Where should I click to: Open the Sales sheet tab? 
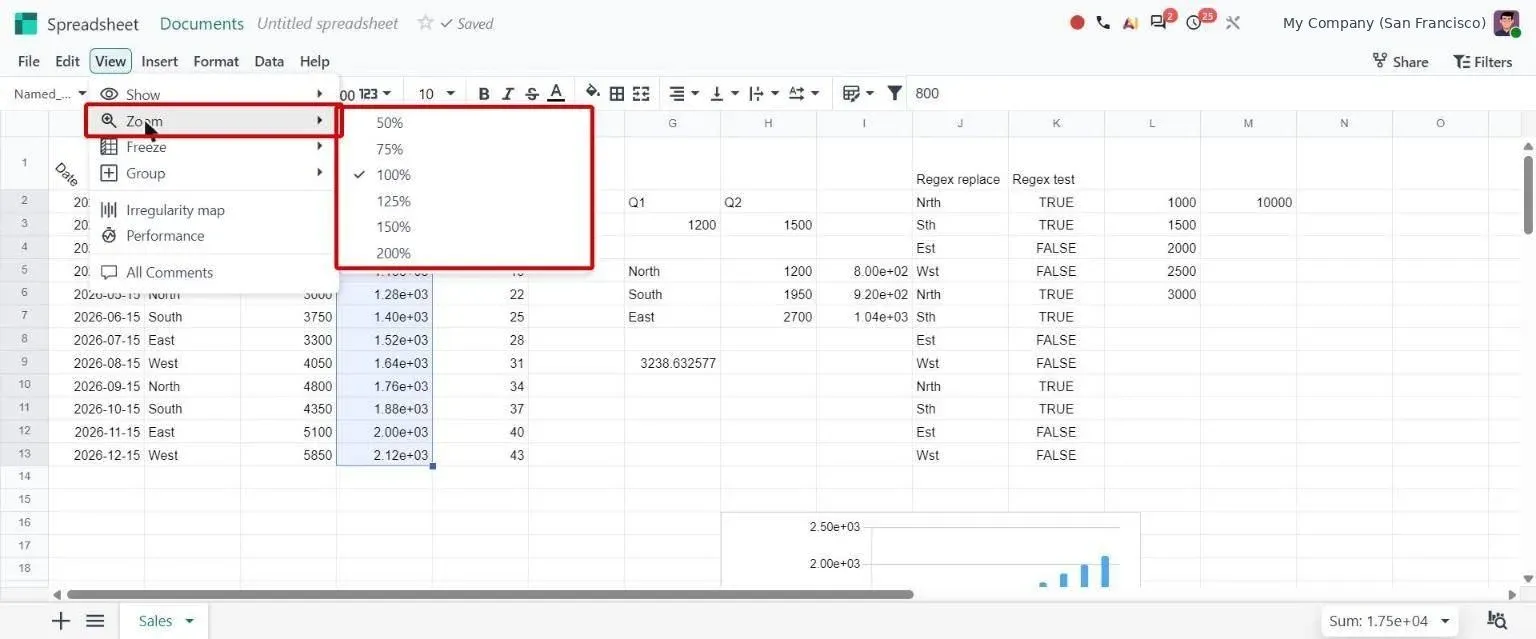click(x=164, y=621)
